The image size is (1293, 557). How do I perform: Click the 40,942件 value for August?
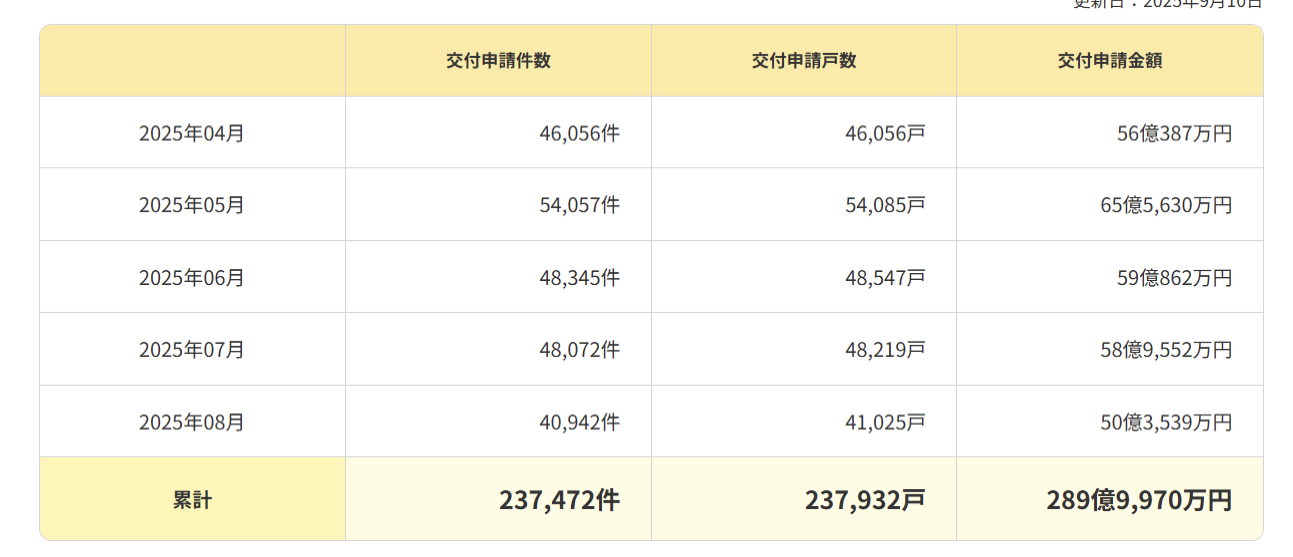[x=579, y=422]
